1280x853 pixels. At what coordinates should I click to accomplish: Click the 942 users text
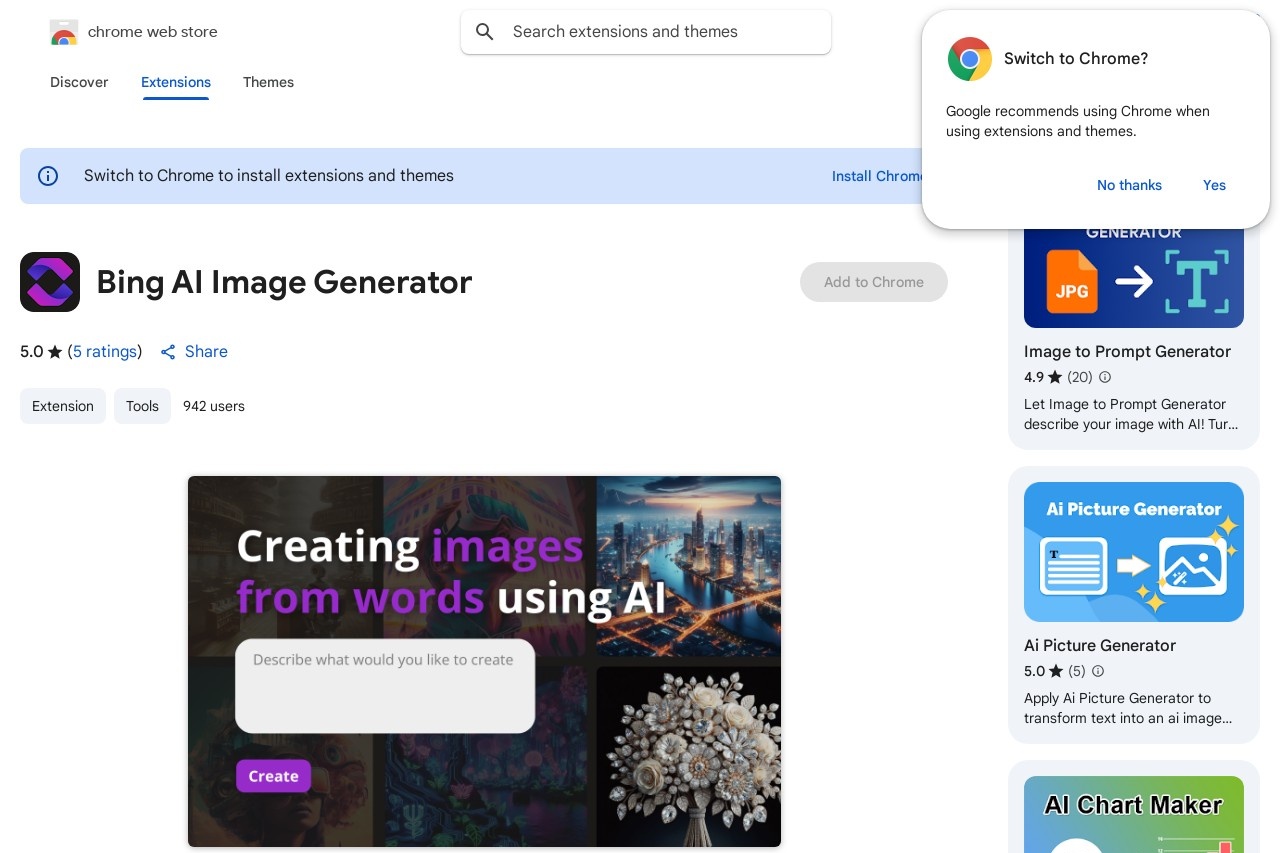pos(214,406)
